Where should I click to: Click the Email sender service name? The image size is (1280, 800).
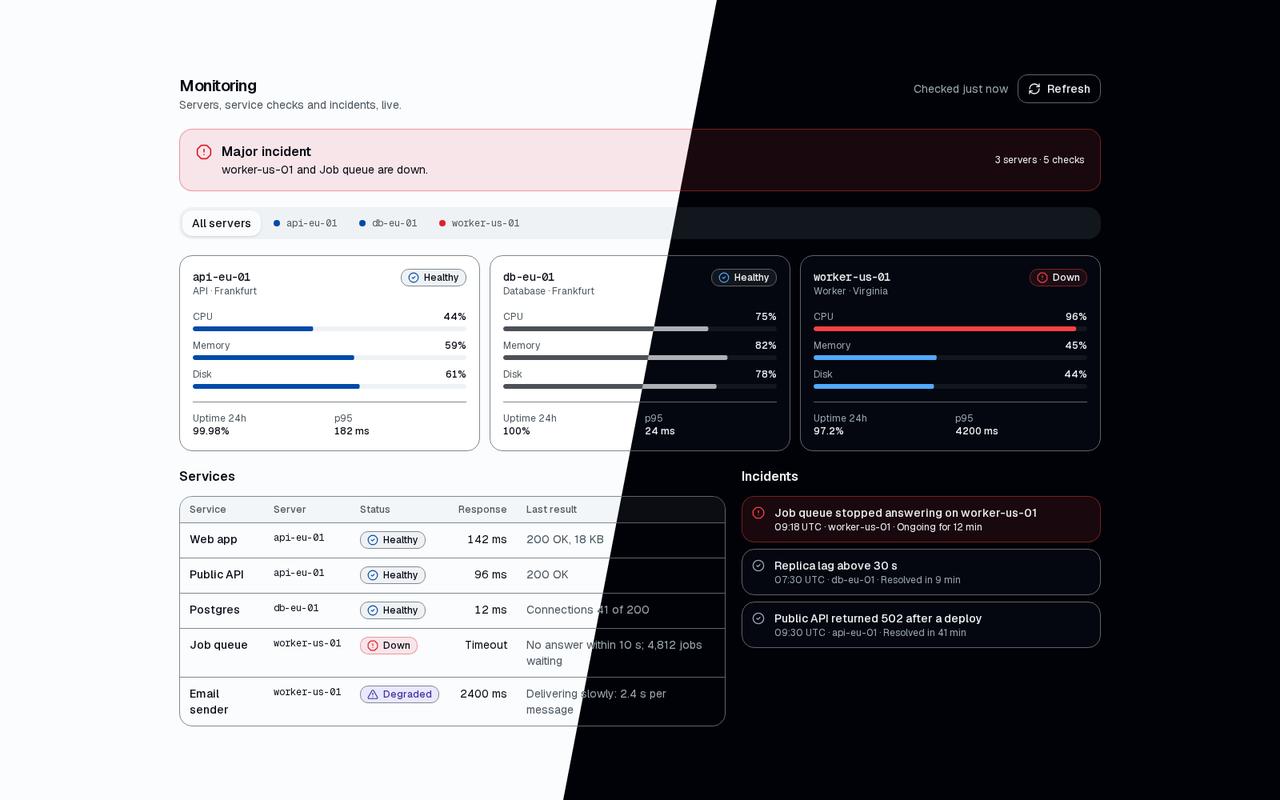coord(209,701)
